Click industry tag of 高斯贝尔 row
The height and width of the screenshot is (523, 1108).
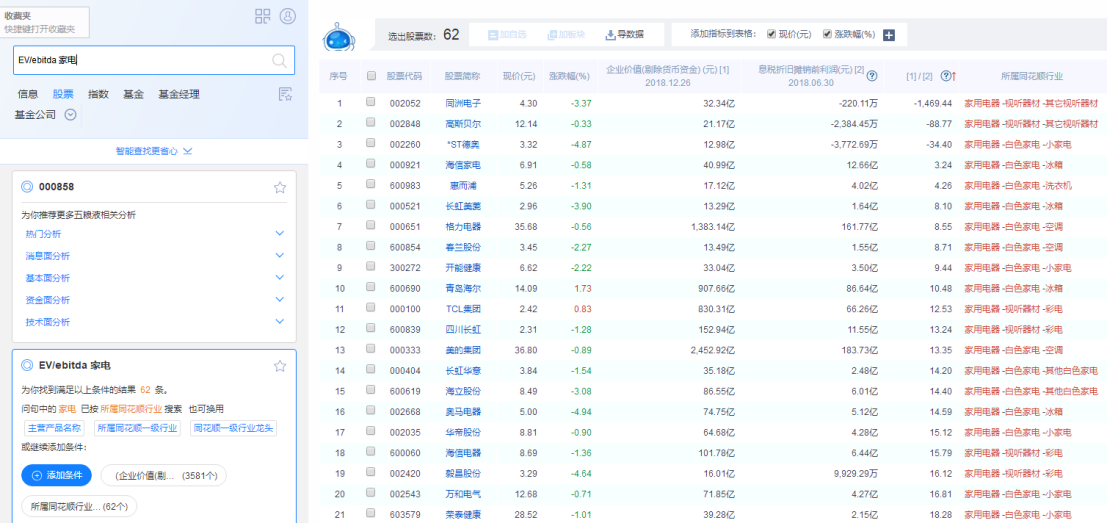1031,124
